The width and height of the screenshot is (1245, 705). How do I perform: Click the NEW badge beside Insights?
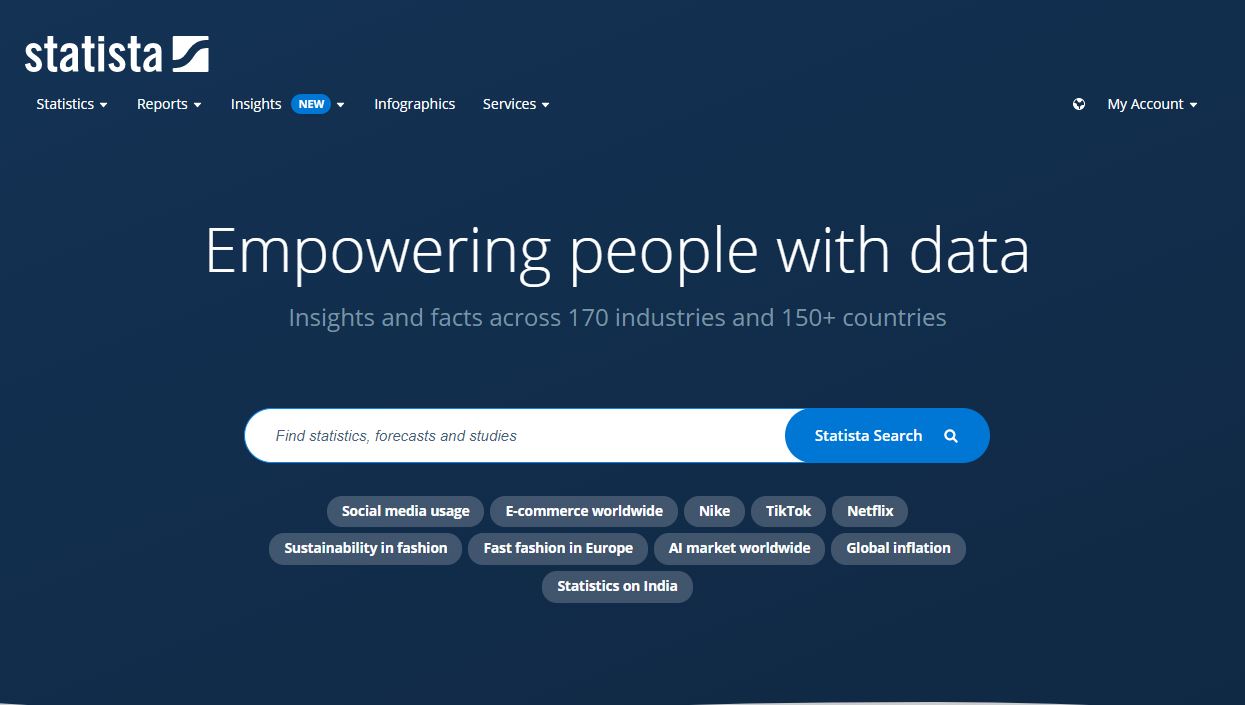311,104
